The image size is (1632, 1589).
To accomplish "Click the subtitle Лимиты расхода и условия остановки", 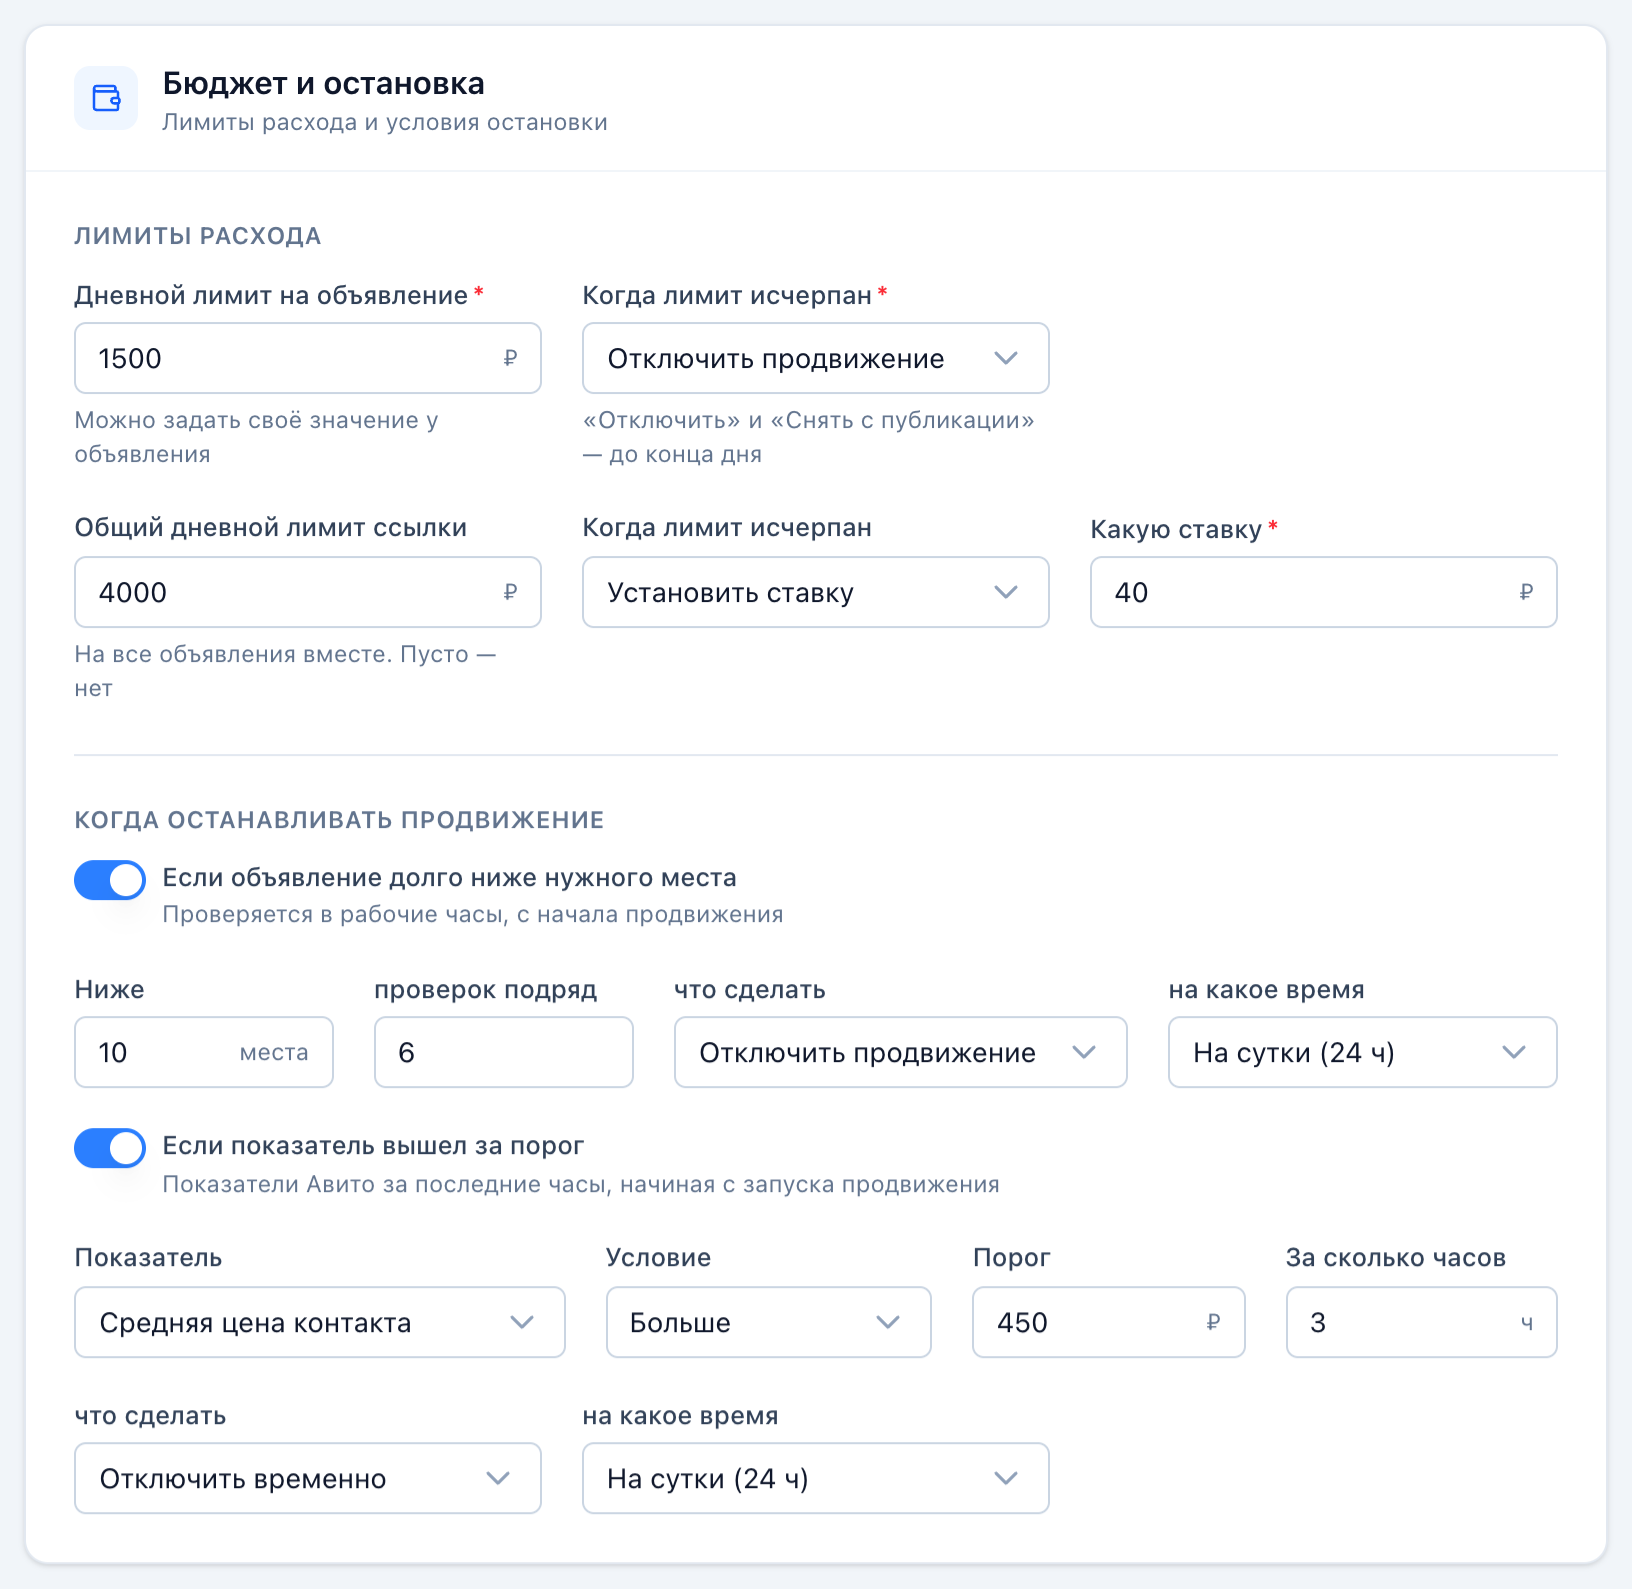I will 385,122.
